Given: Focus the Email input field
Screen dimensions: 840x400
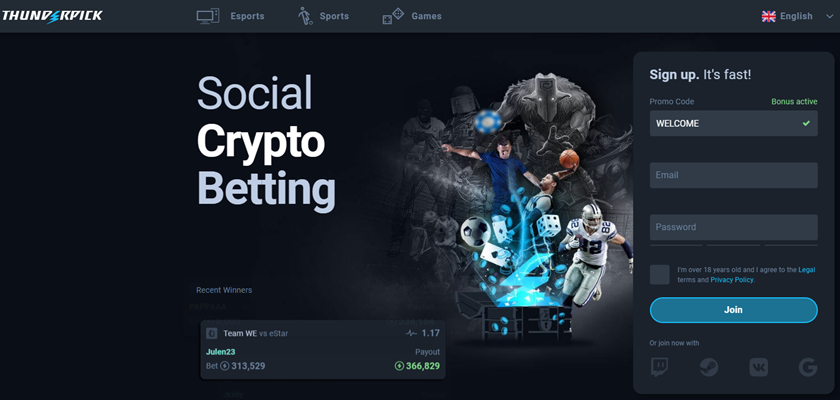Looking at the screenshot, I should pyautogui.click(x=733, y=175).
